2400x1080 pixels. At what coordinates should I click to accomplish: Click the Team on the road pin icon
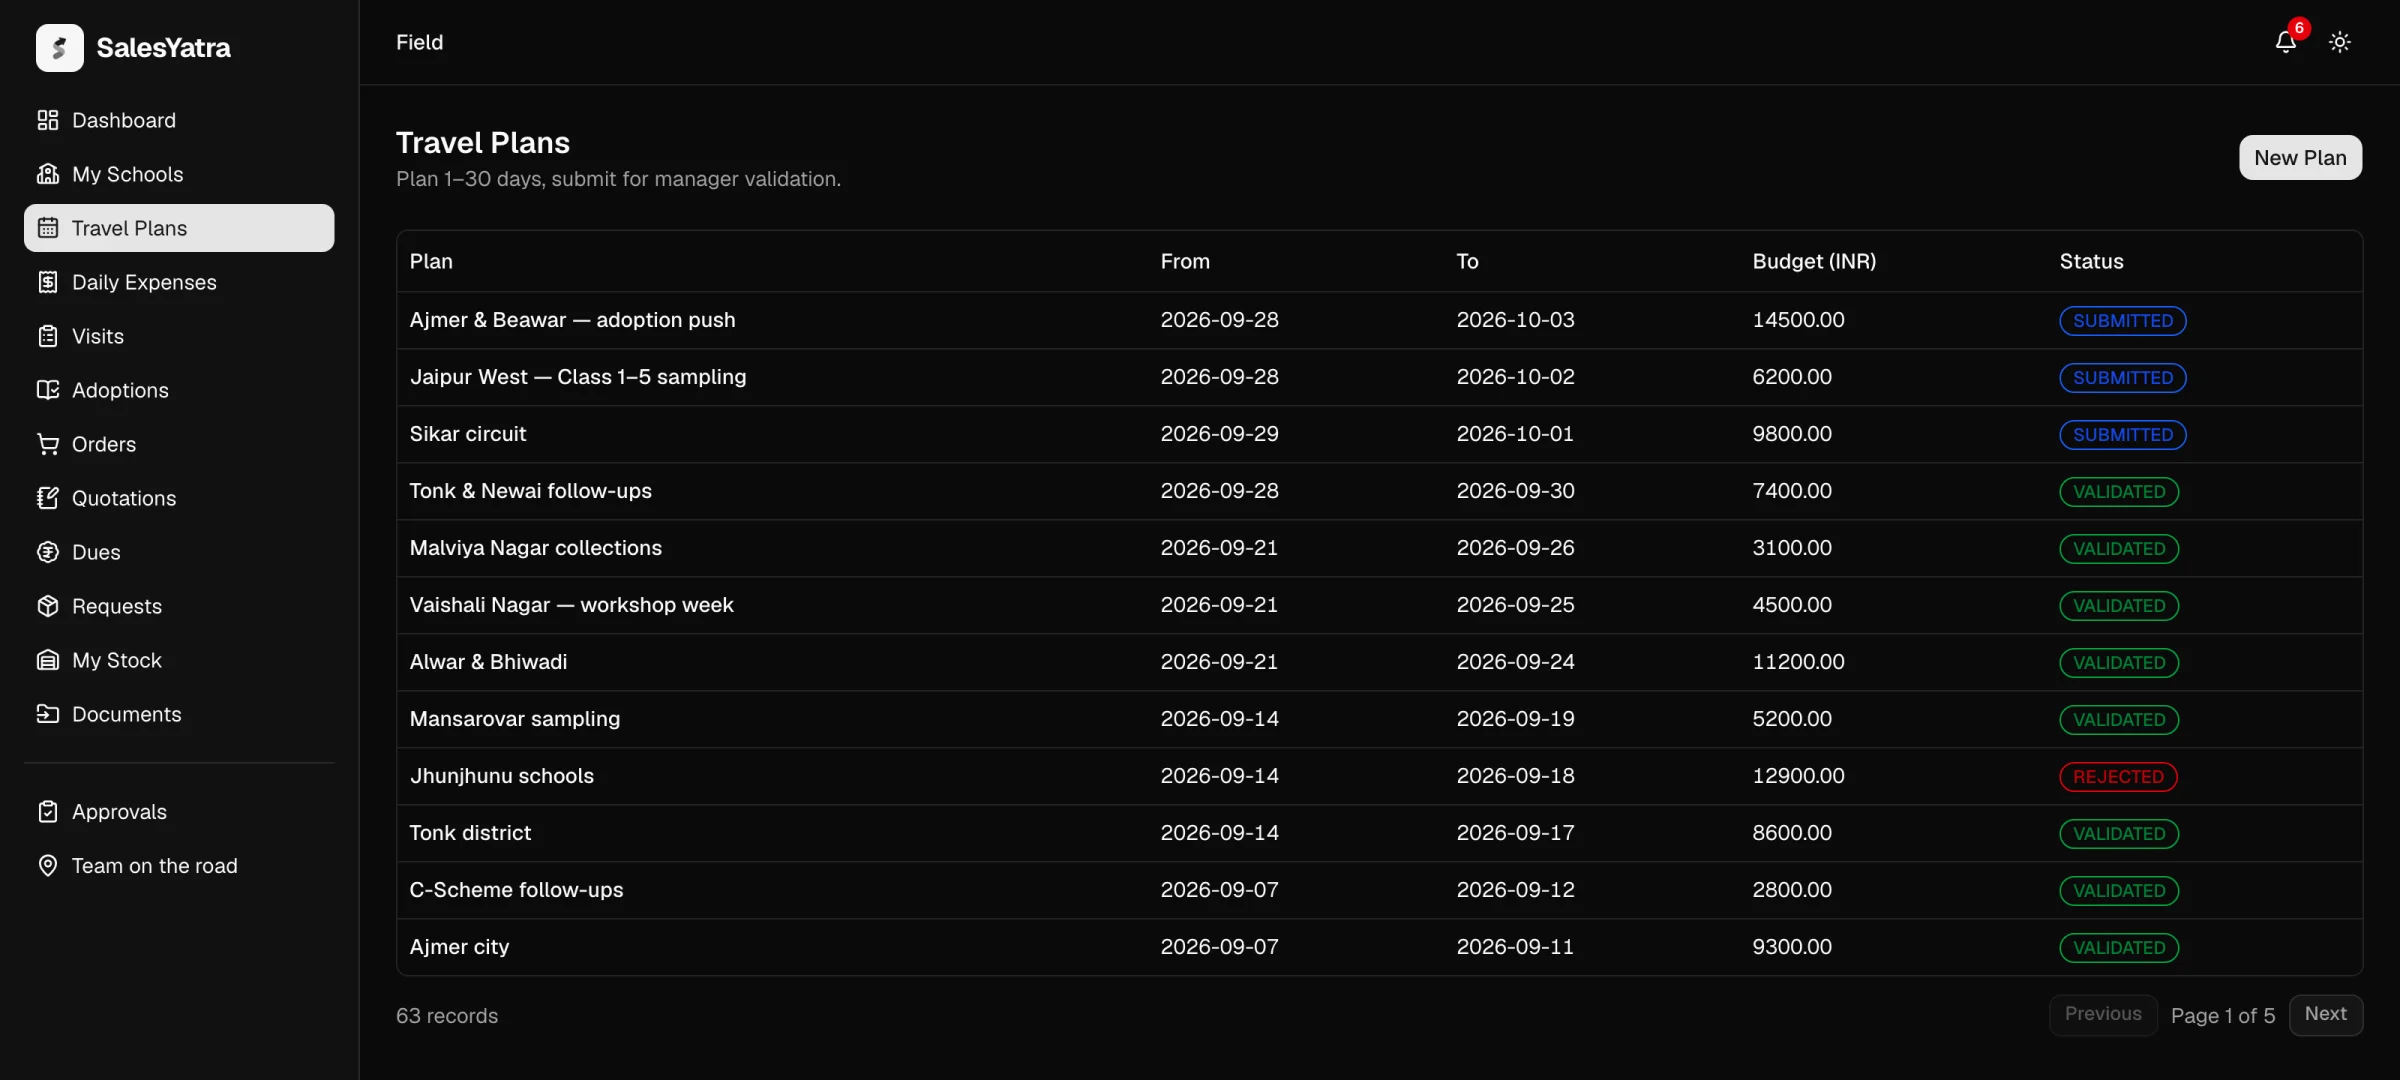coord(48,866)
